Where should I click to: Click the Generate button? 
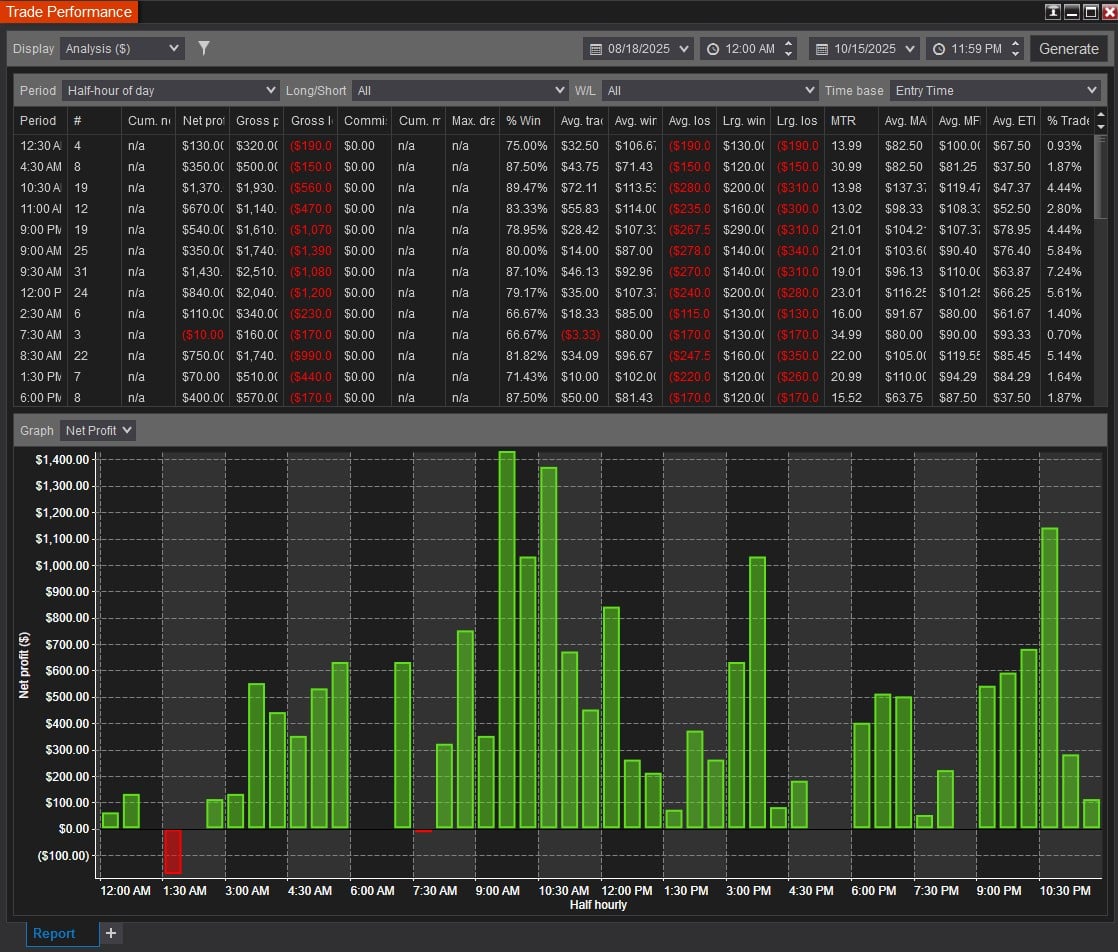1068,49
